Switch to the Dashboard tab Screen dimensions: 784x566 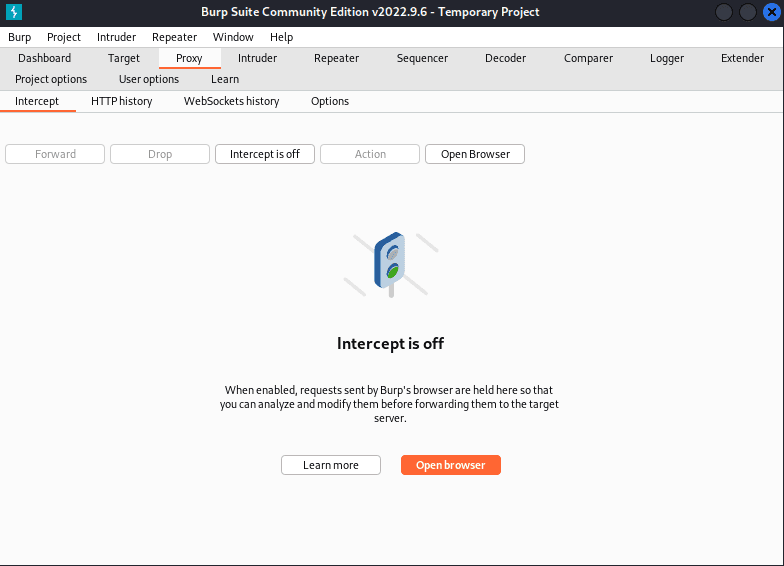pyautogui.click(x=45, y=58)
